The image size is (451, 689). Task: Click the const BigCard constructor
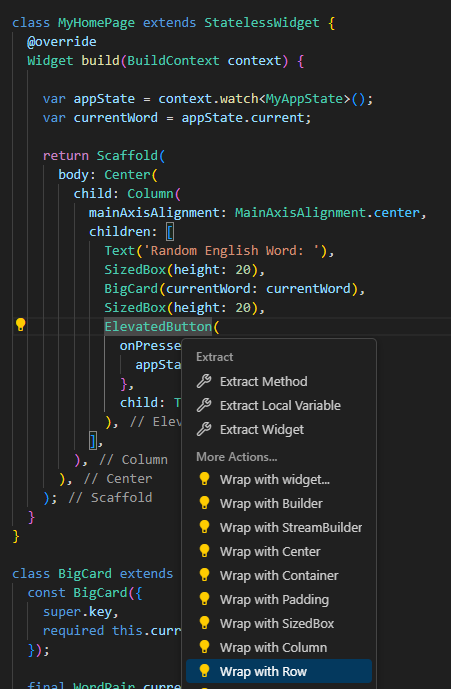coord(85,593)
